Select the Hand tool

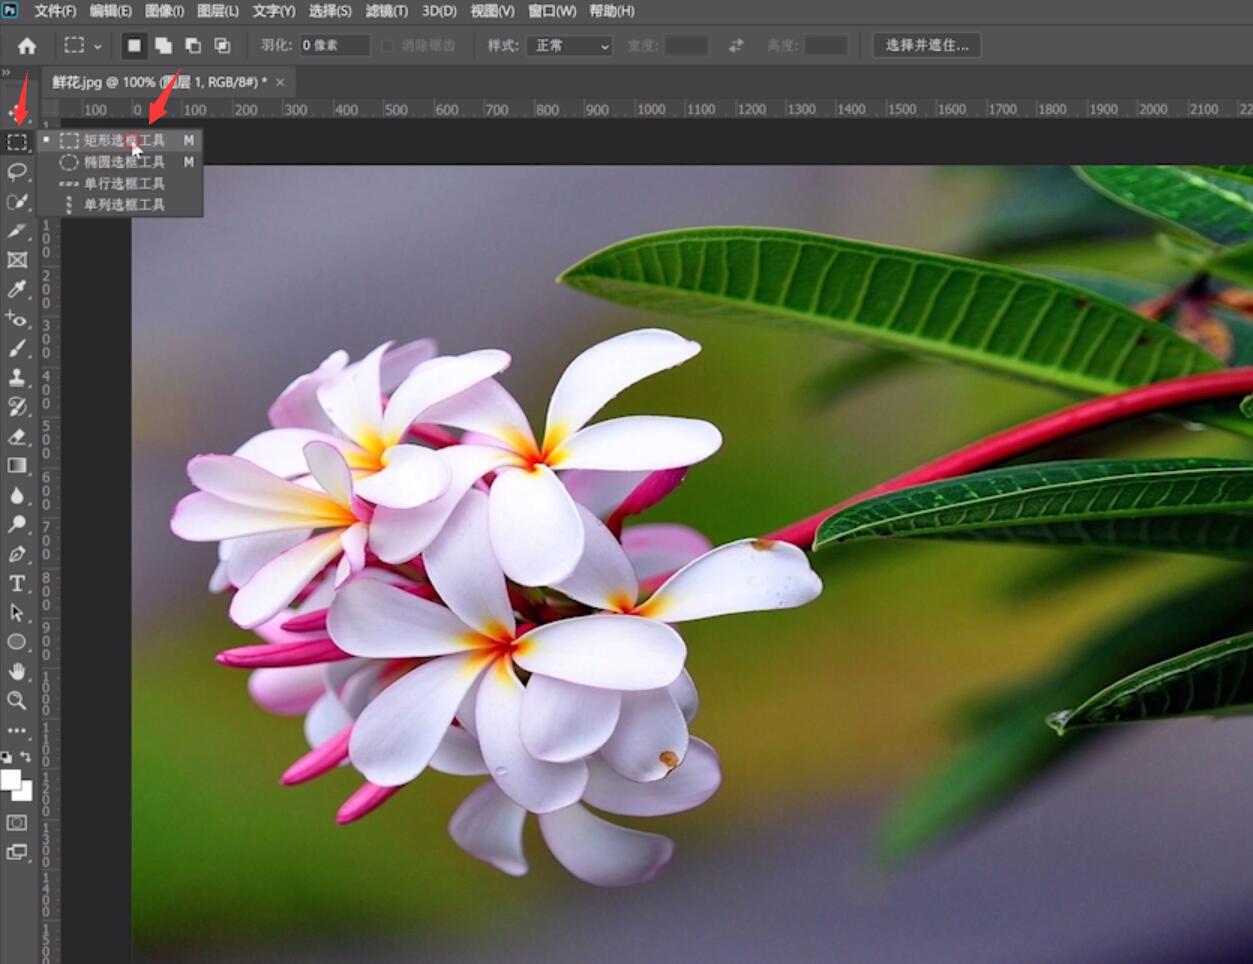tap(17, 671)
